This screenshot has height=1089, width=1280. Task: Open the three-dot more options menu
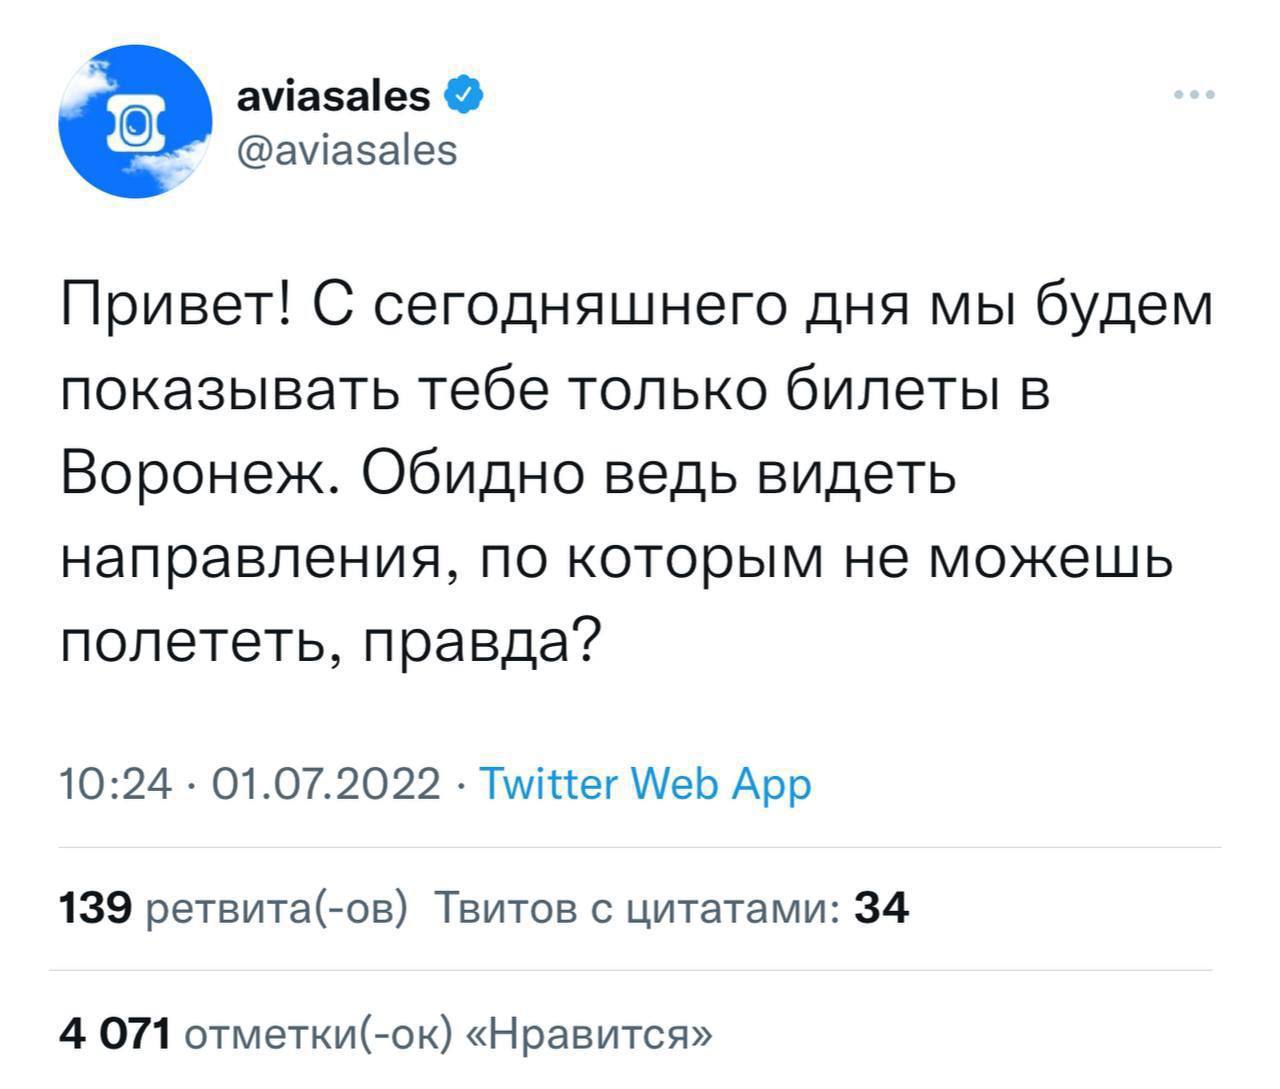click(1195, 97)
